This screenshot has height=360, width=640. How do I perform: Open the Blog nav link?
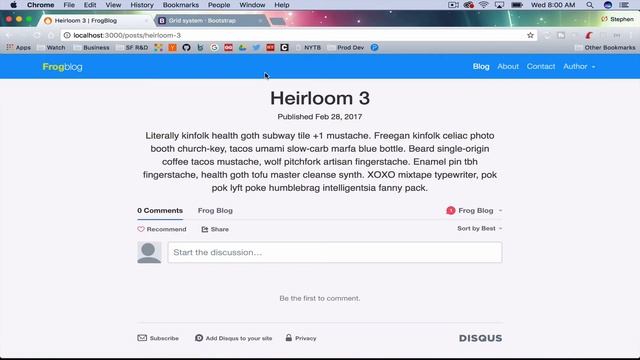click(x=481, y=67)
